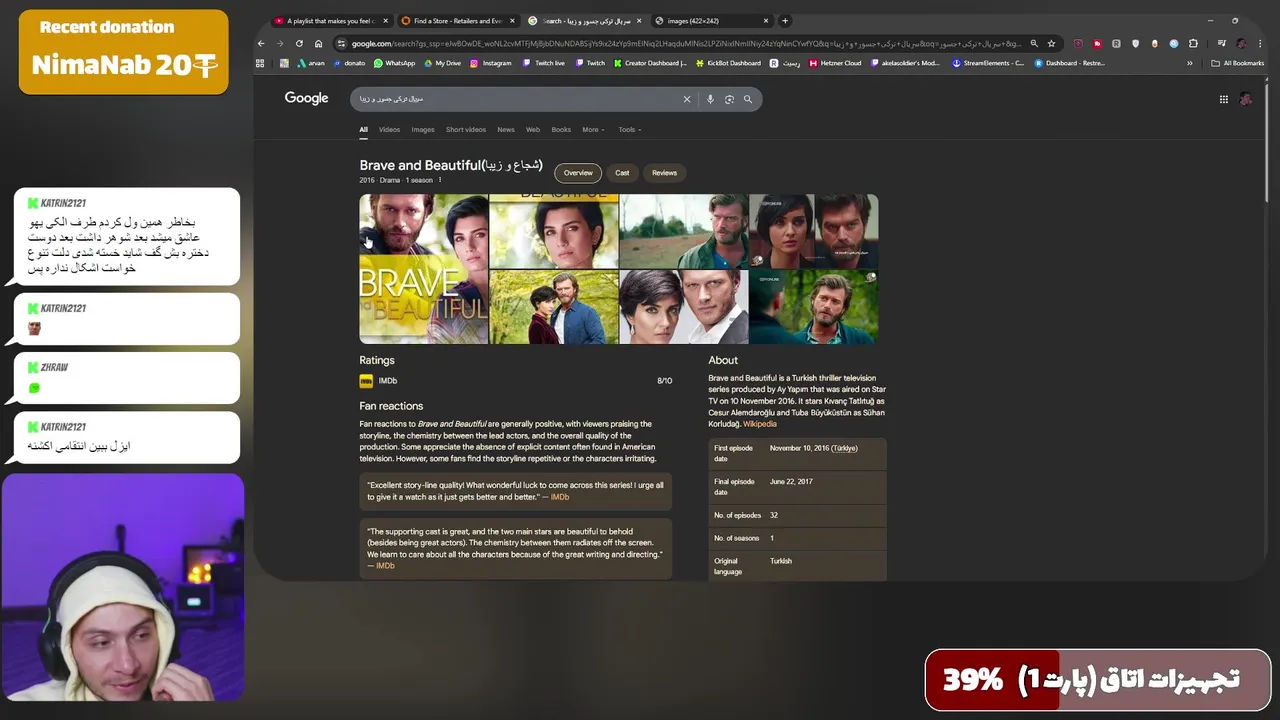
Task: Open the thumbnail of the couple in a field
Action: (553, 307)
